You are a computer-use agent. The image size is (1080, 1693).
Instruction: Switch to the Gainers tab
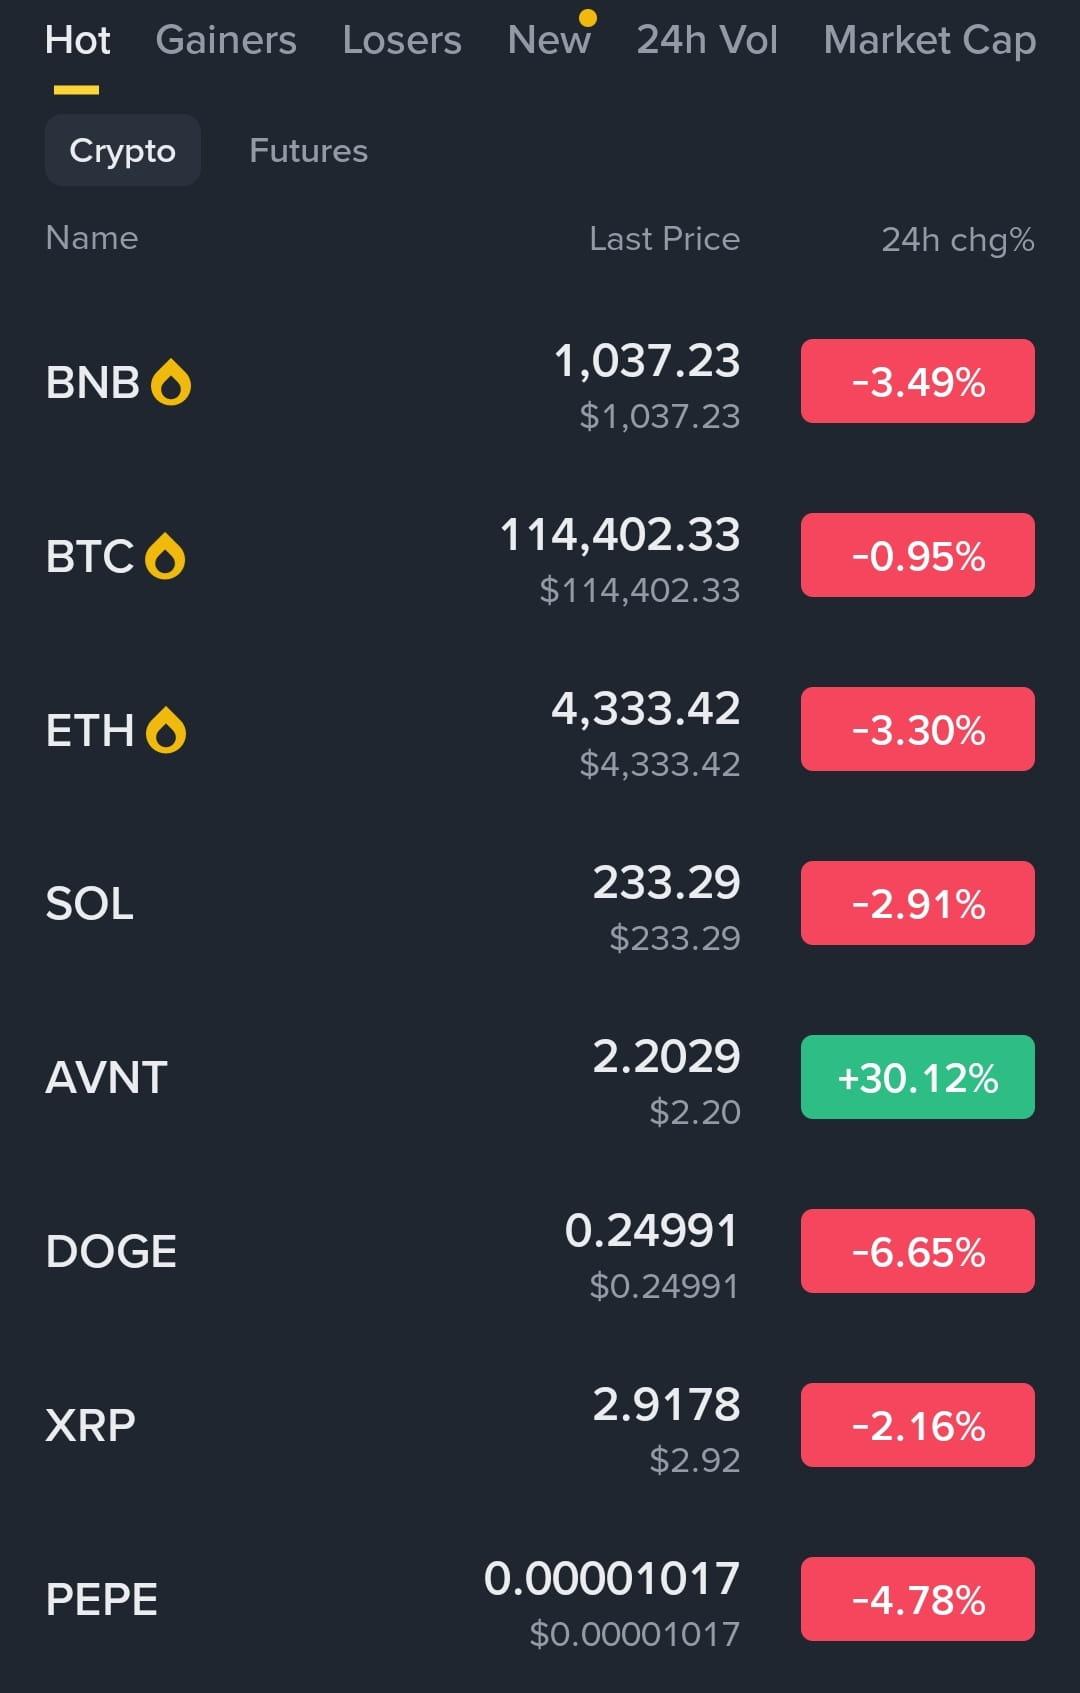click(x=226, y=40)
